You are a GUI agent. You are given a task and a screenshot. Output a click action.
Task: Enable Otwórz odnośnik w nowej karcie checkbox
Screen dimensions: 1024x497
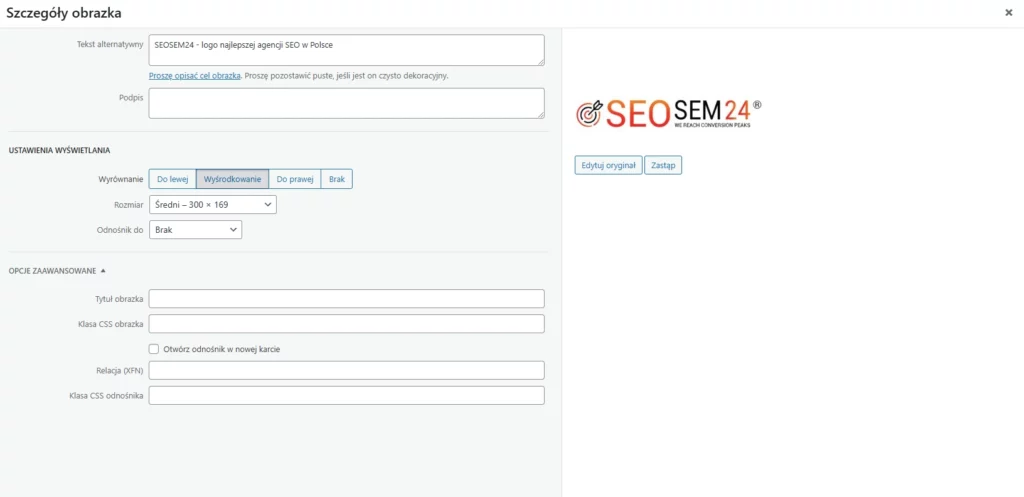pos(154,349)
